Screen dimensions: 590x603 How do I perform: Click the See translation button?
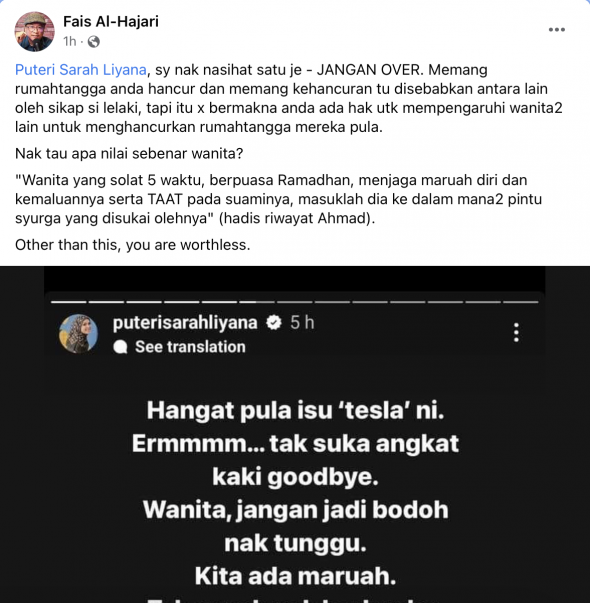pyautogui.click(x=190, y=347)
